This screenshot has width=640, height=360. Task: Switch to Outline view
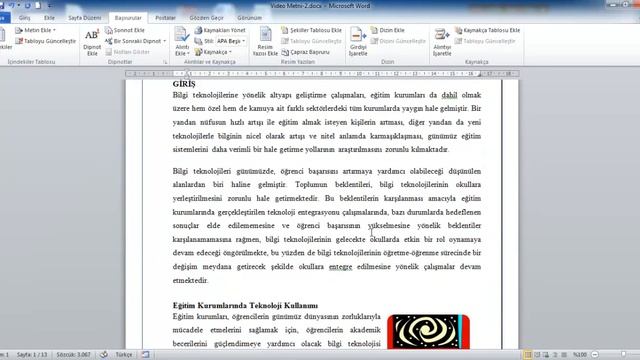[555, 355]
